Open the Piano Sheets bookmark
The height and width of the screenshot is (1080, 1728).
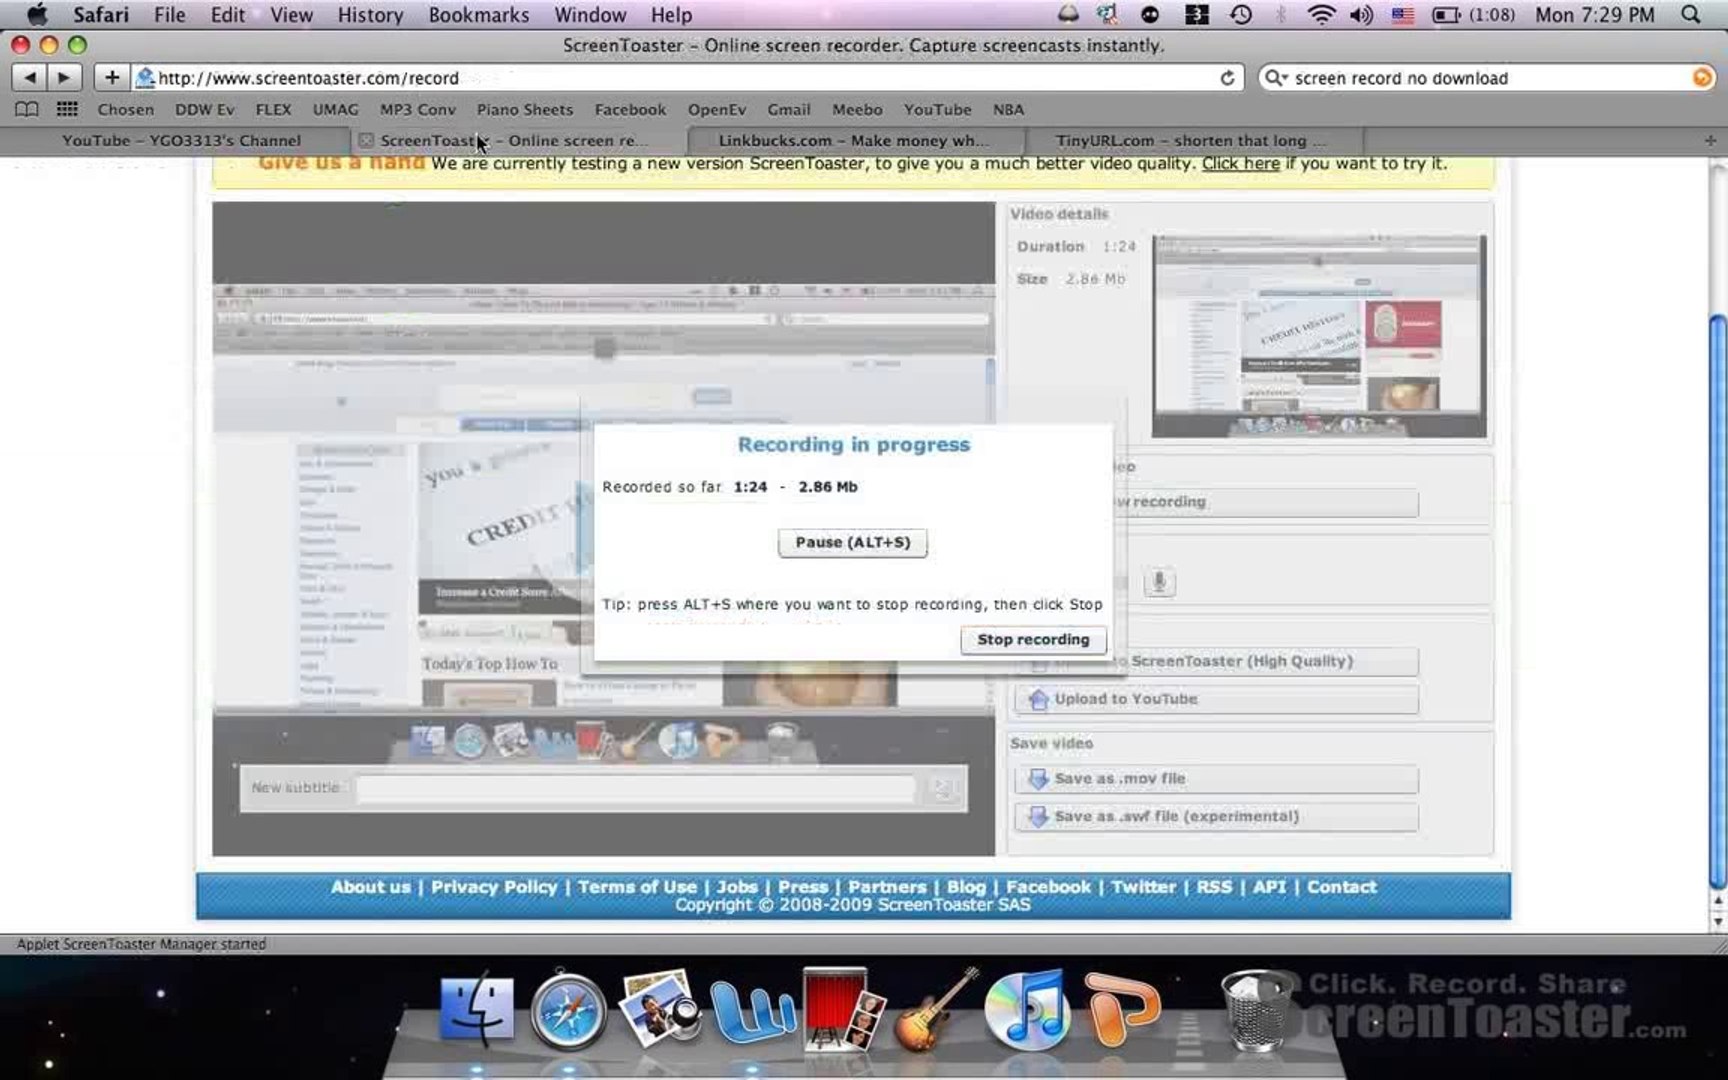pyautogui.click(x=525, y=110)
